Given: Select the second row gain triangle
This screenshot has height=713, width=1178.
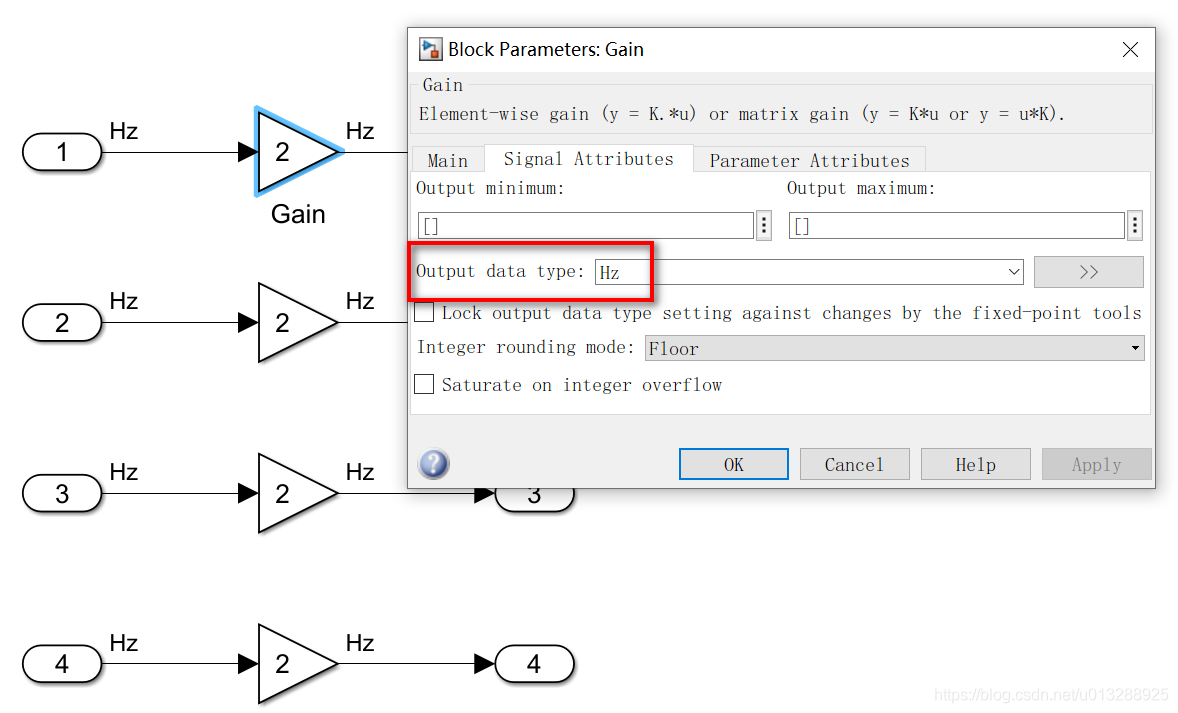Looking at the screenshot, I should point(290,323).
